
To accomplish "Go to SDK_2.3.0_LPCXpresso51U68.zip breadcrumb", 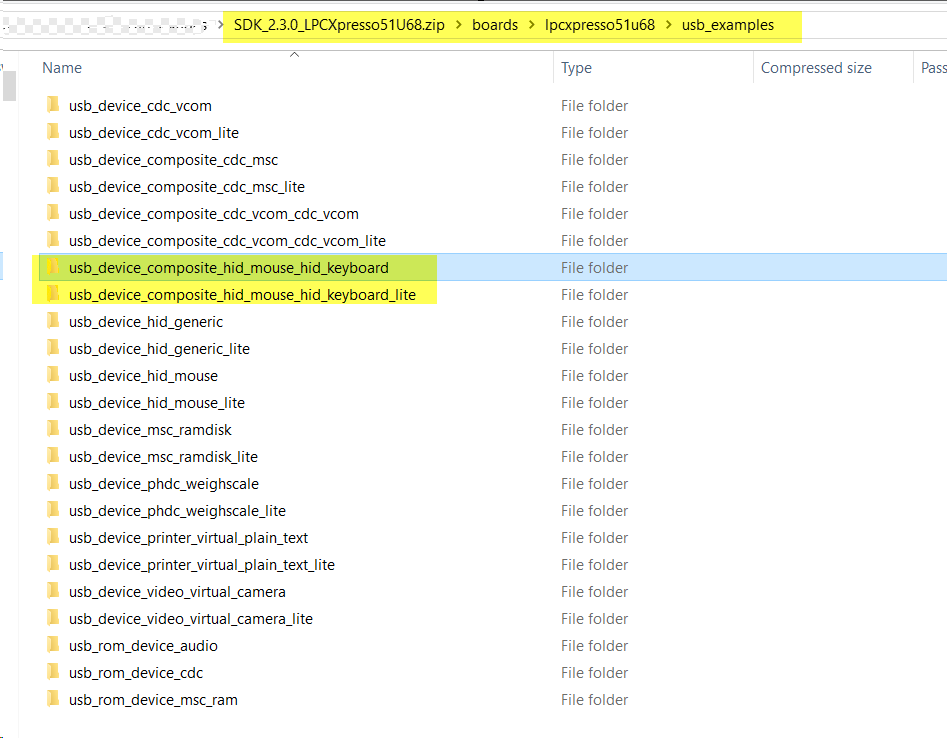I will [339, 25].
